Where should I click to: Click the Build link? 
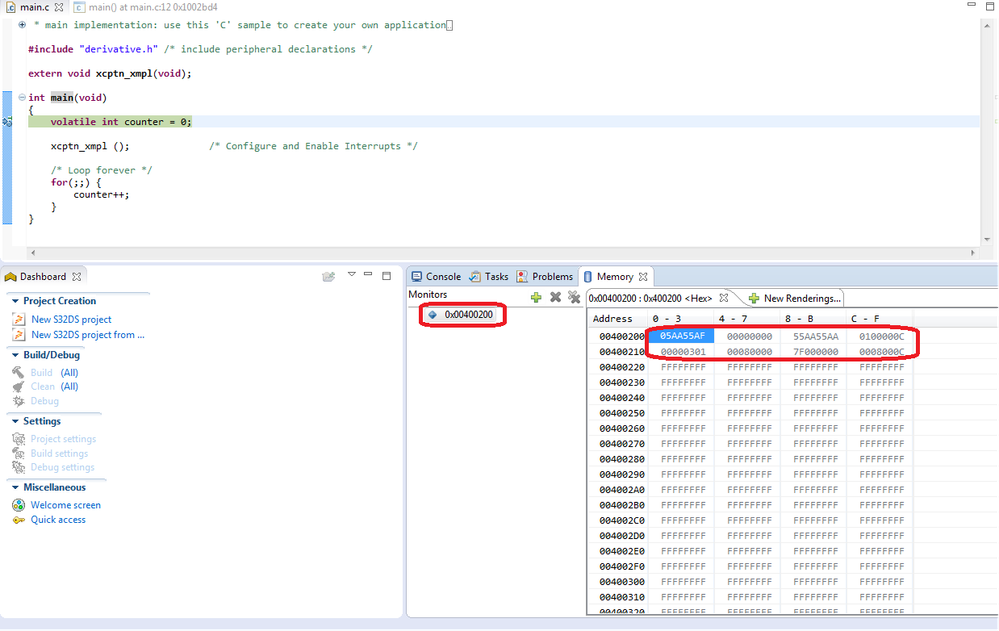(41, 372)
